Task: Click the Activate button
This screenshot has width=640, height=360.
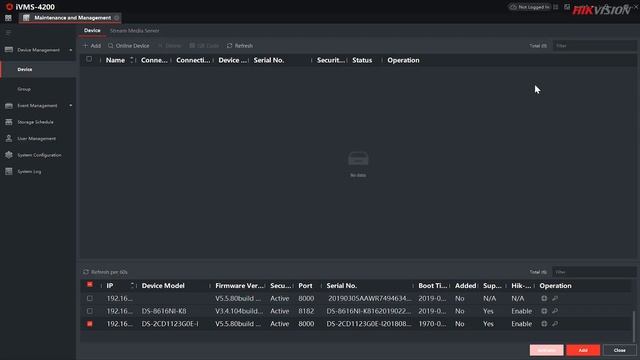Action: 547,350
